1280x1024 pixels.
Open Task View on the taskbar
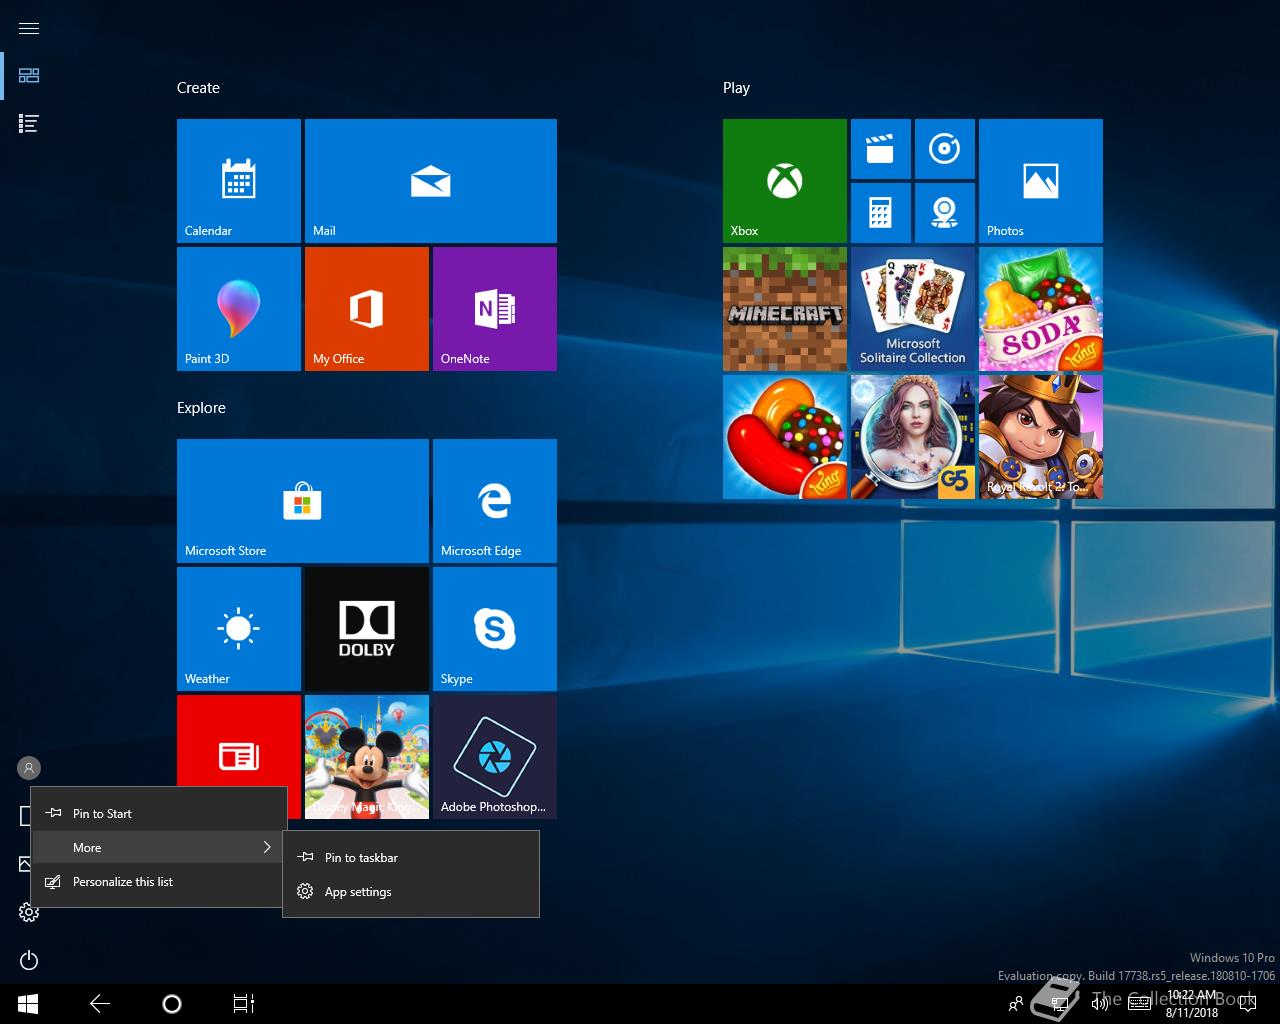[244, 1004]
